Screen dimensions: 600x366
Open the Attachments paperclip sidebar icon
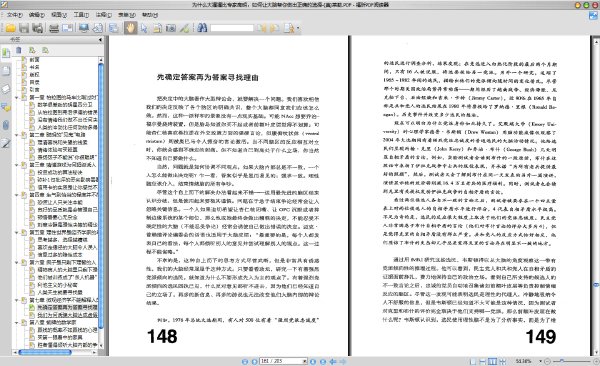(x=6, y=125)
